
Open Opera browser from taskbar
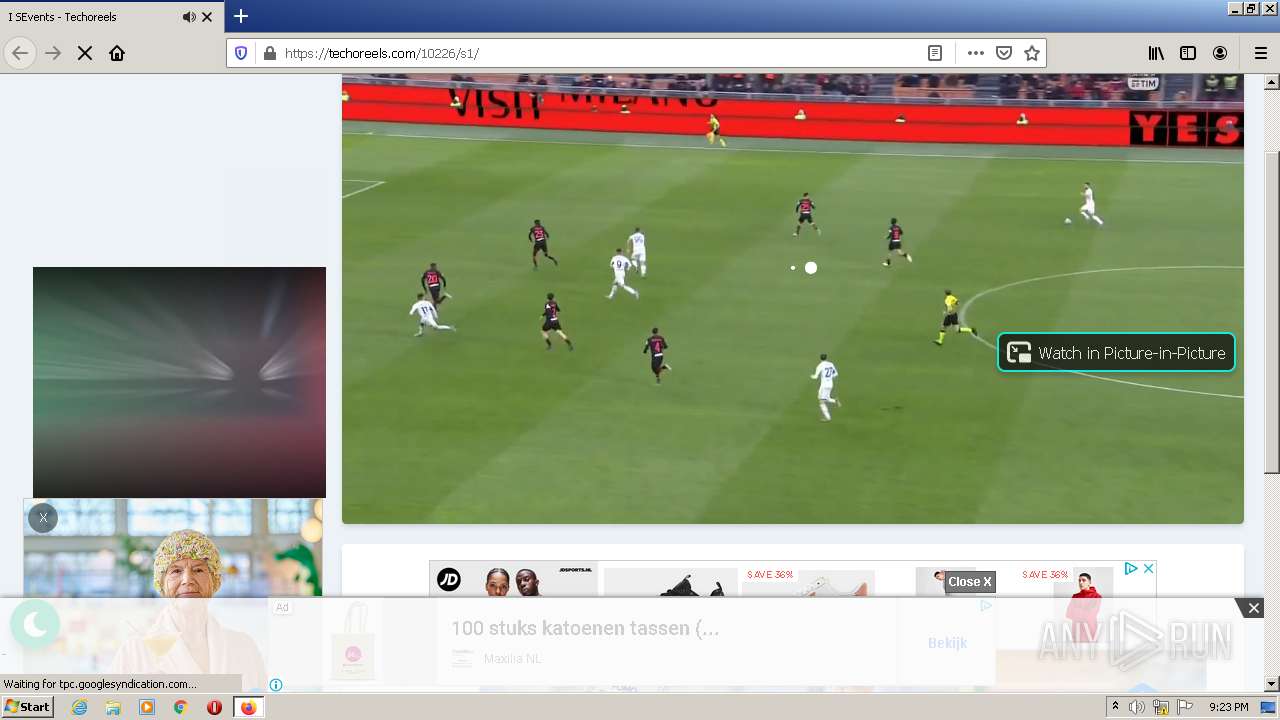tap(214, 707)
